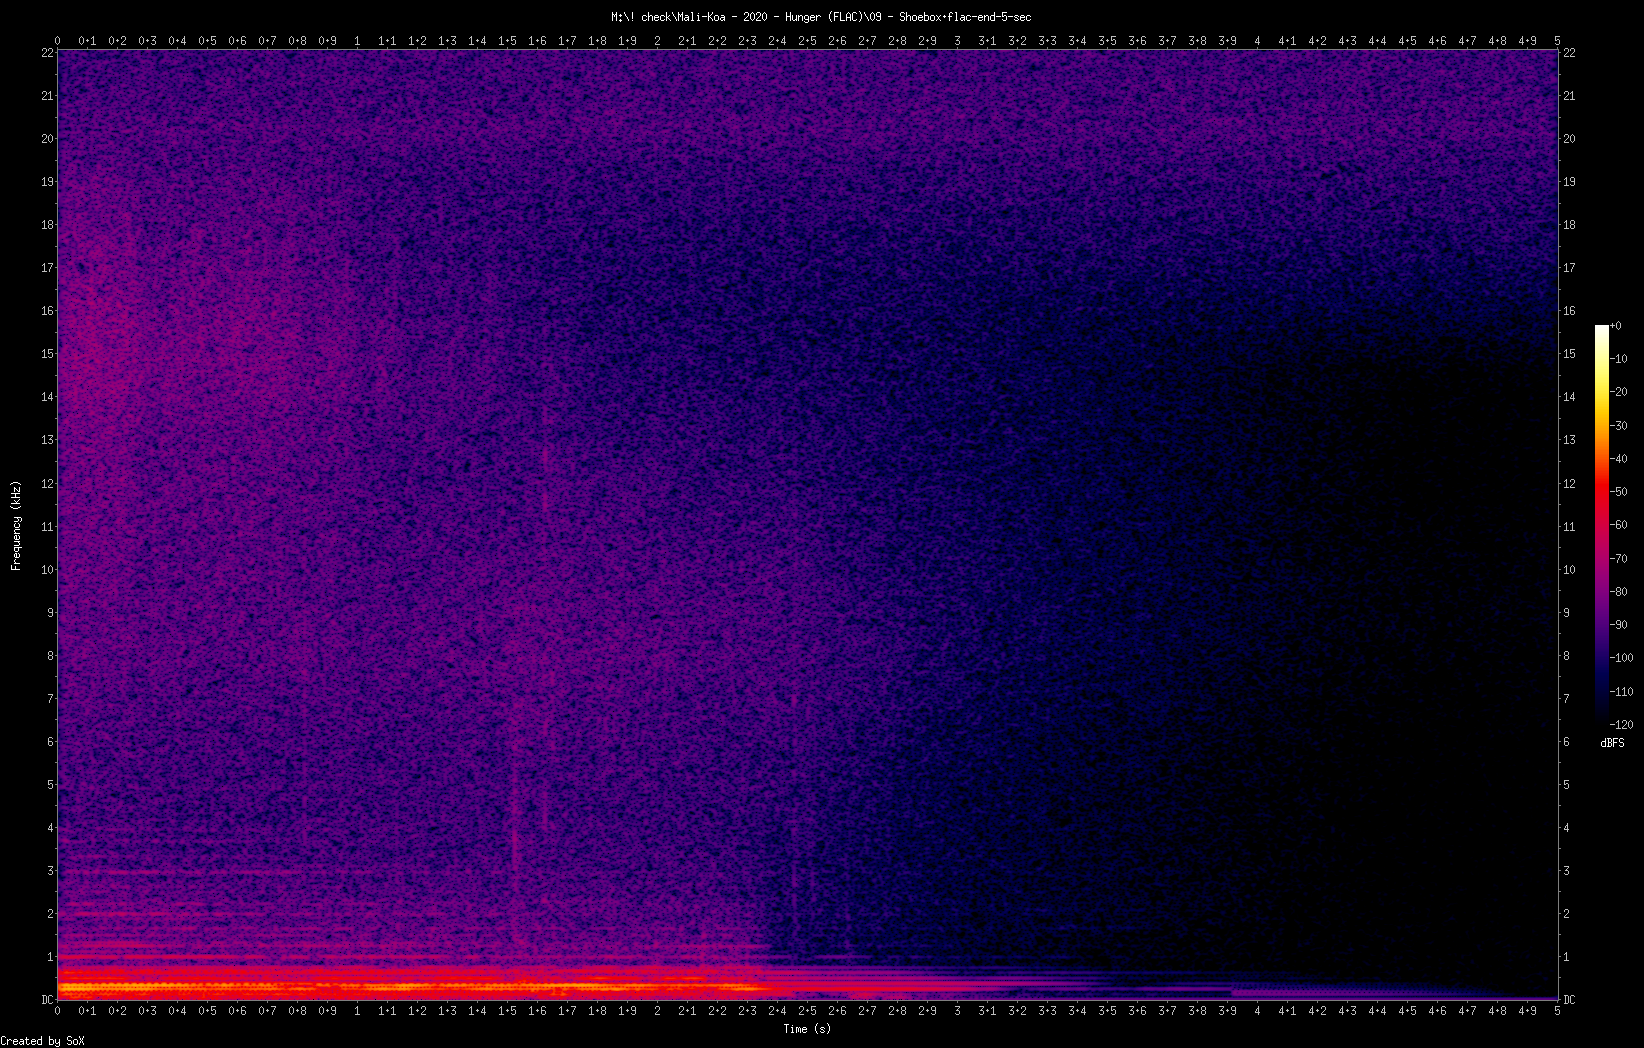Click the "-70" value on the dBFS scale
Image resolution: width=1644 pixels, height=1048 pixels.
tap(1619, 559)
